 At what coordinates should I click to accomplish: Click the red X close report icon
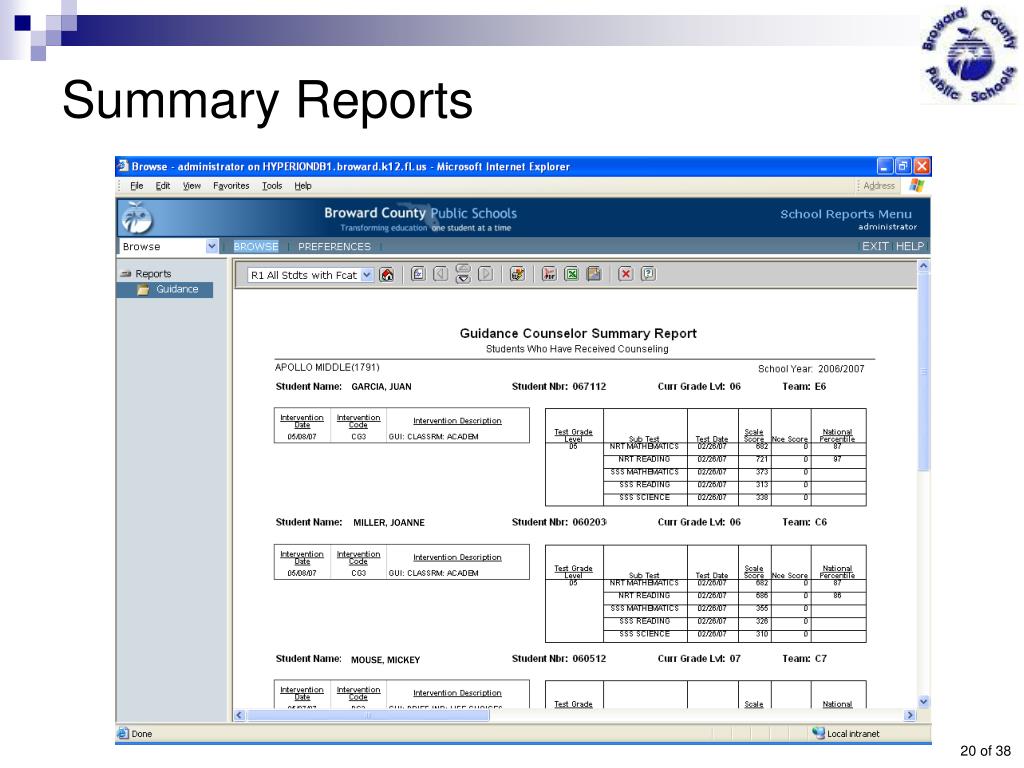point(626,274)
